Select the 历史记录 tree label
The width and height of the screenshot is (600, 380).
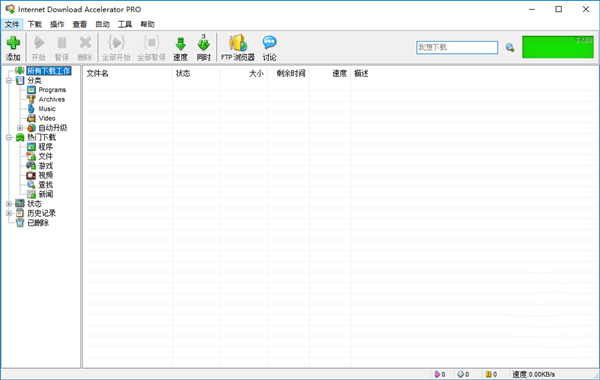[x=41, y=213]
